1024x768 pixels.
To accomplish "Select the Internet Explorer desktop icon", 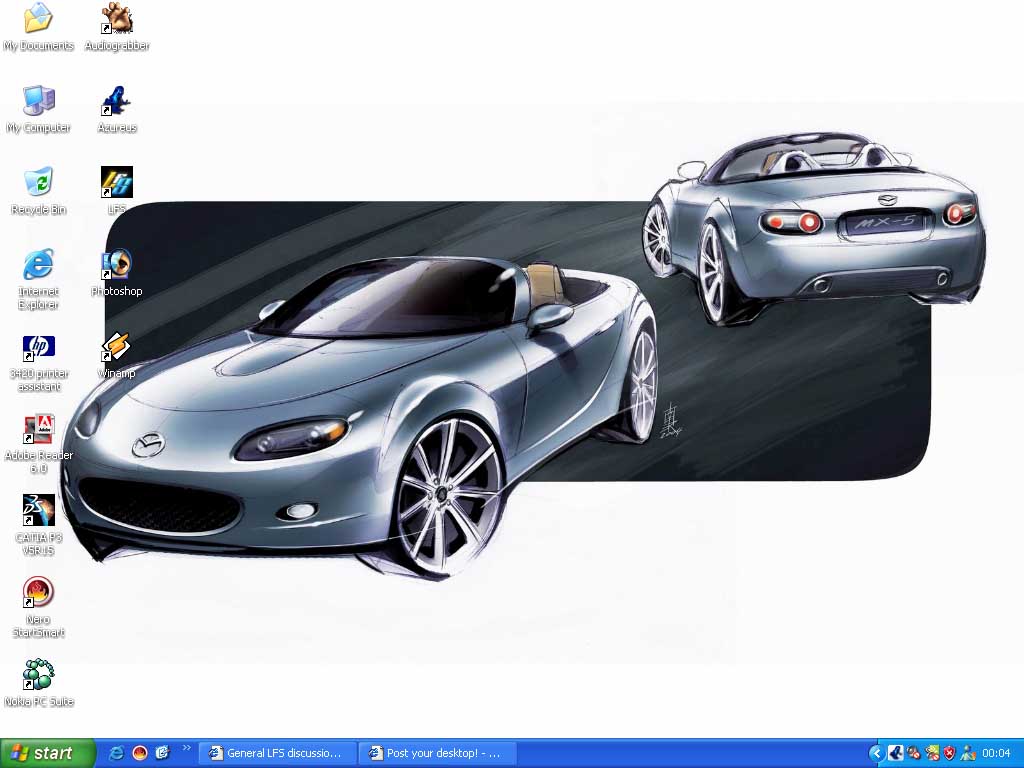I will click(39, 279).
